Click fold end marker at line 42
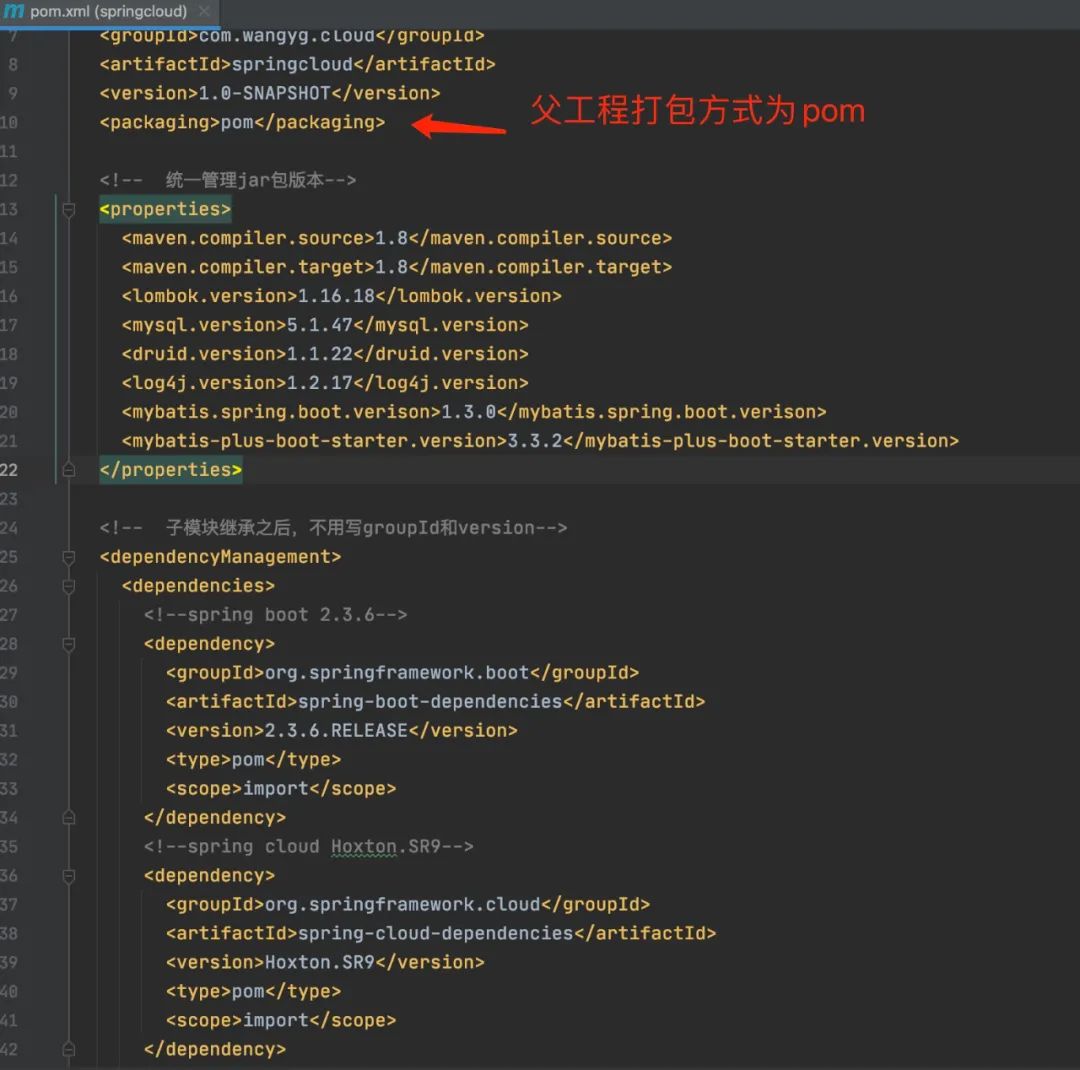Viewport: 1080px width, 1070px height. point(68,1049)
